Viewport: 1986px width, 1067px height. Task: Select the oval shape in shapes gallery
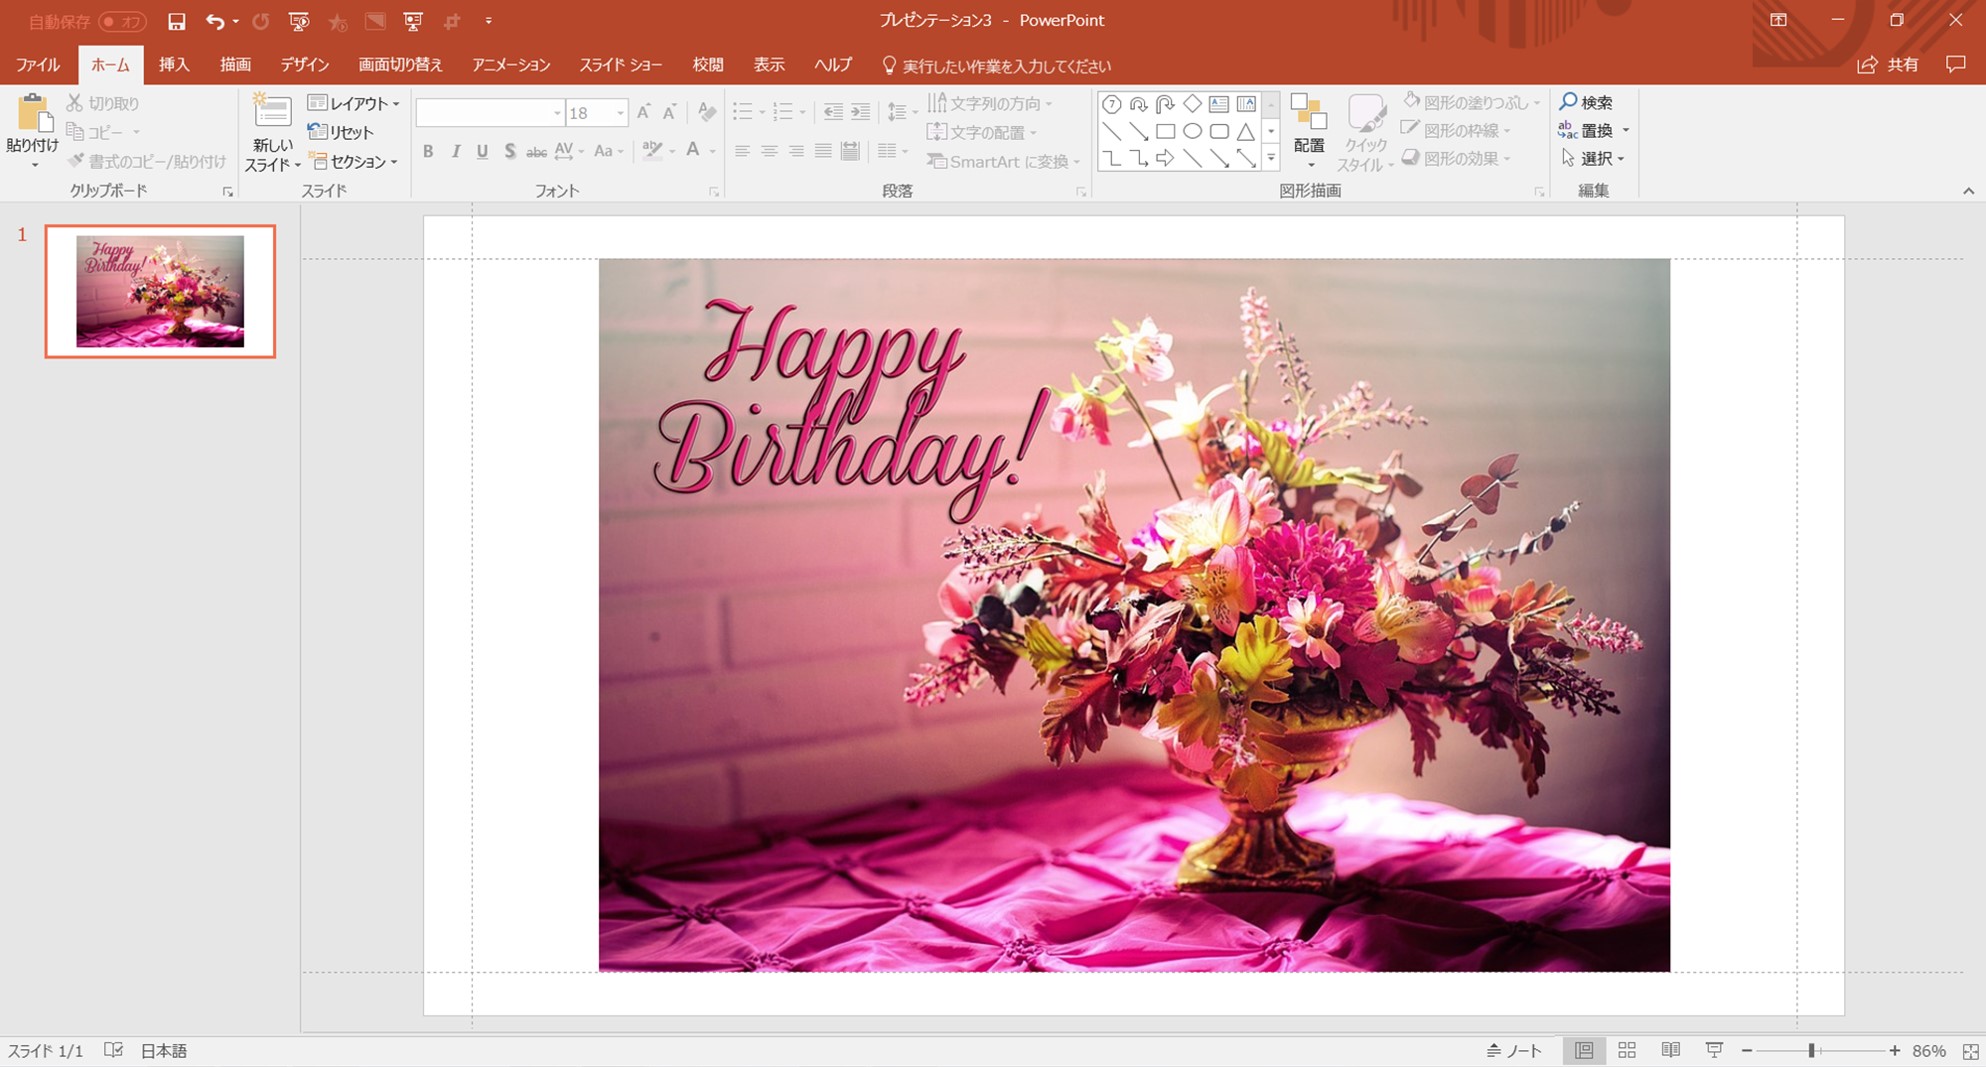click(x=1192, y=131)
